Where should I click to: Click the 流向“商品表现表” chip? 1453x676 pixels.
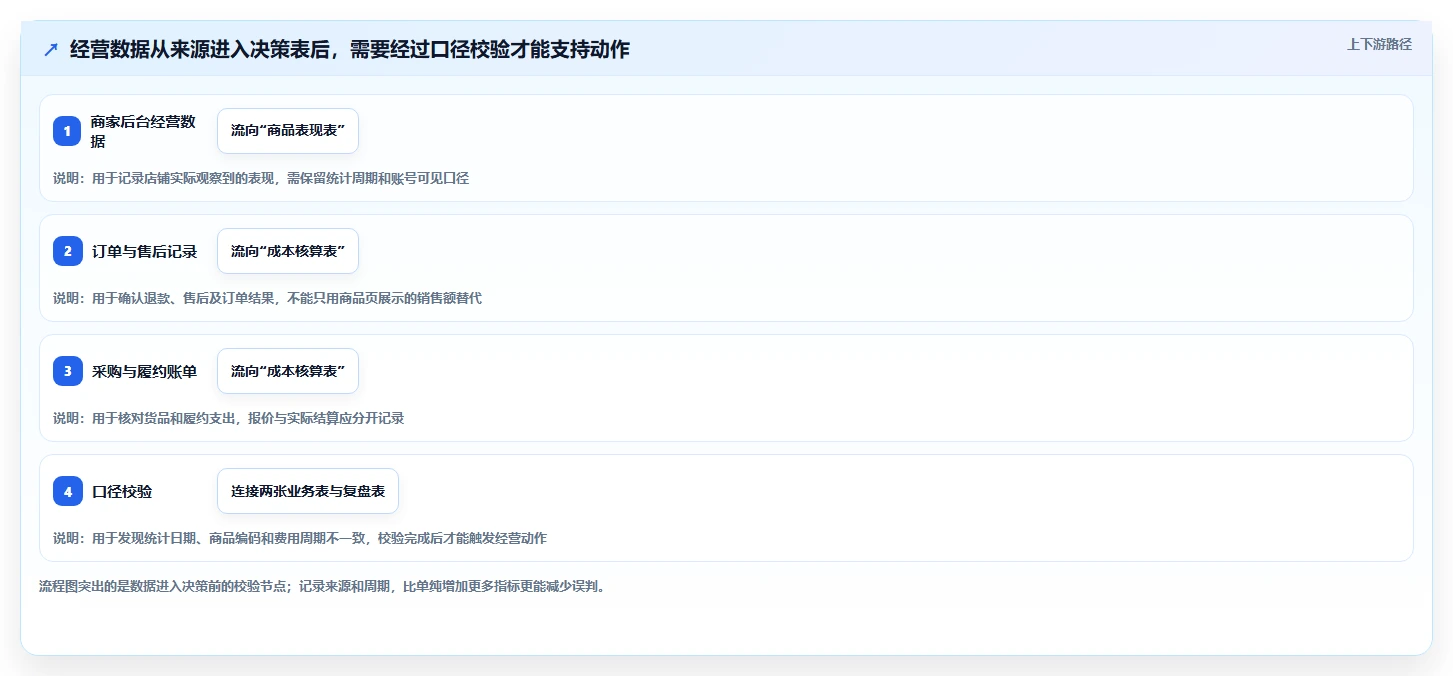pos(288,131)
